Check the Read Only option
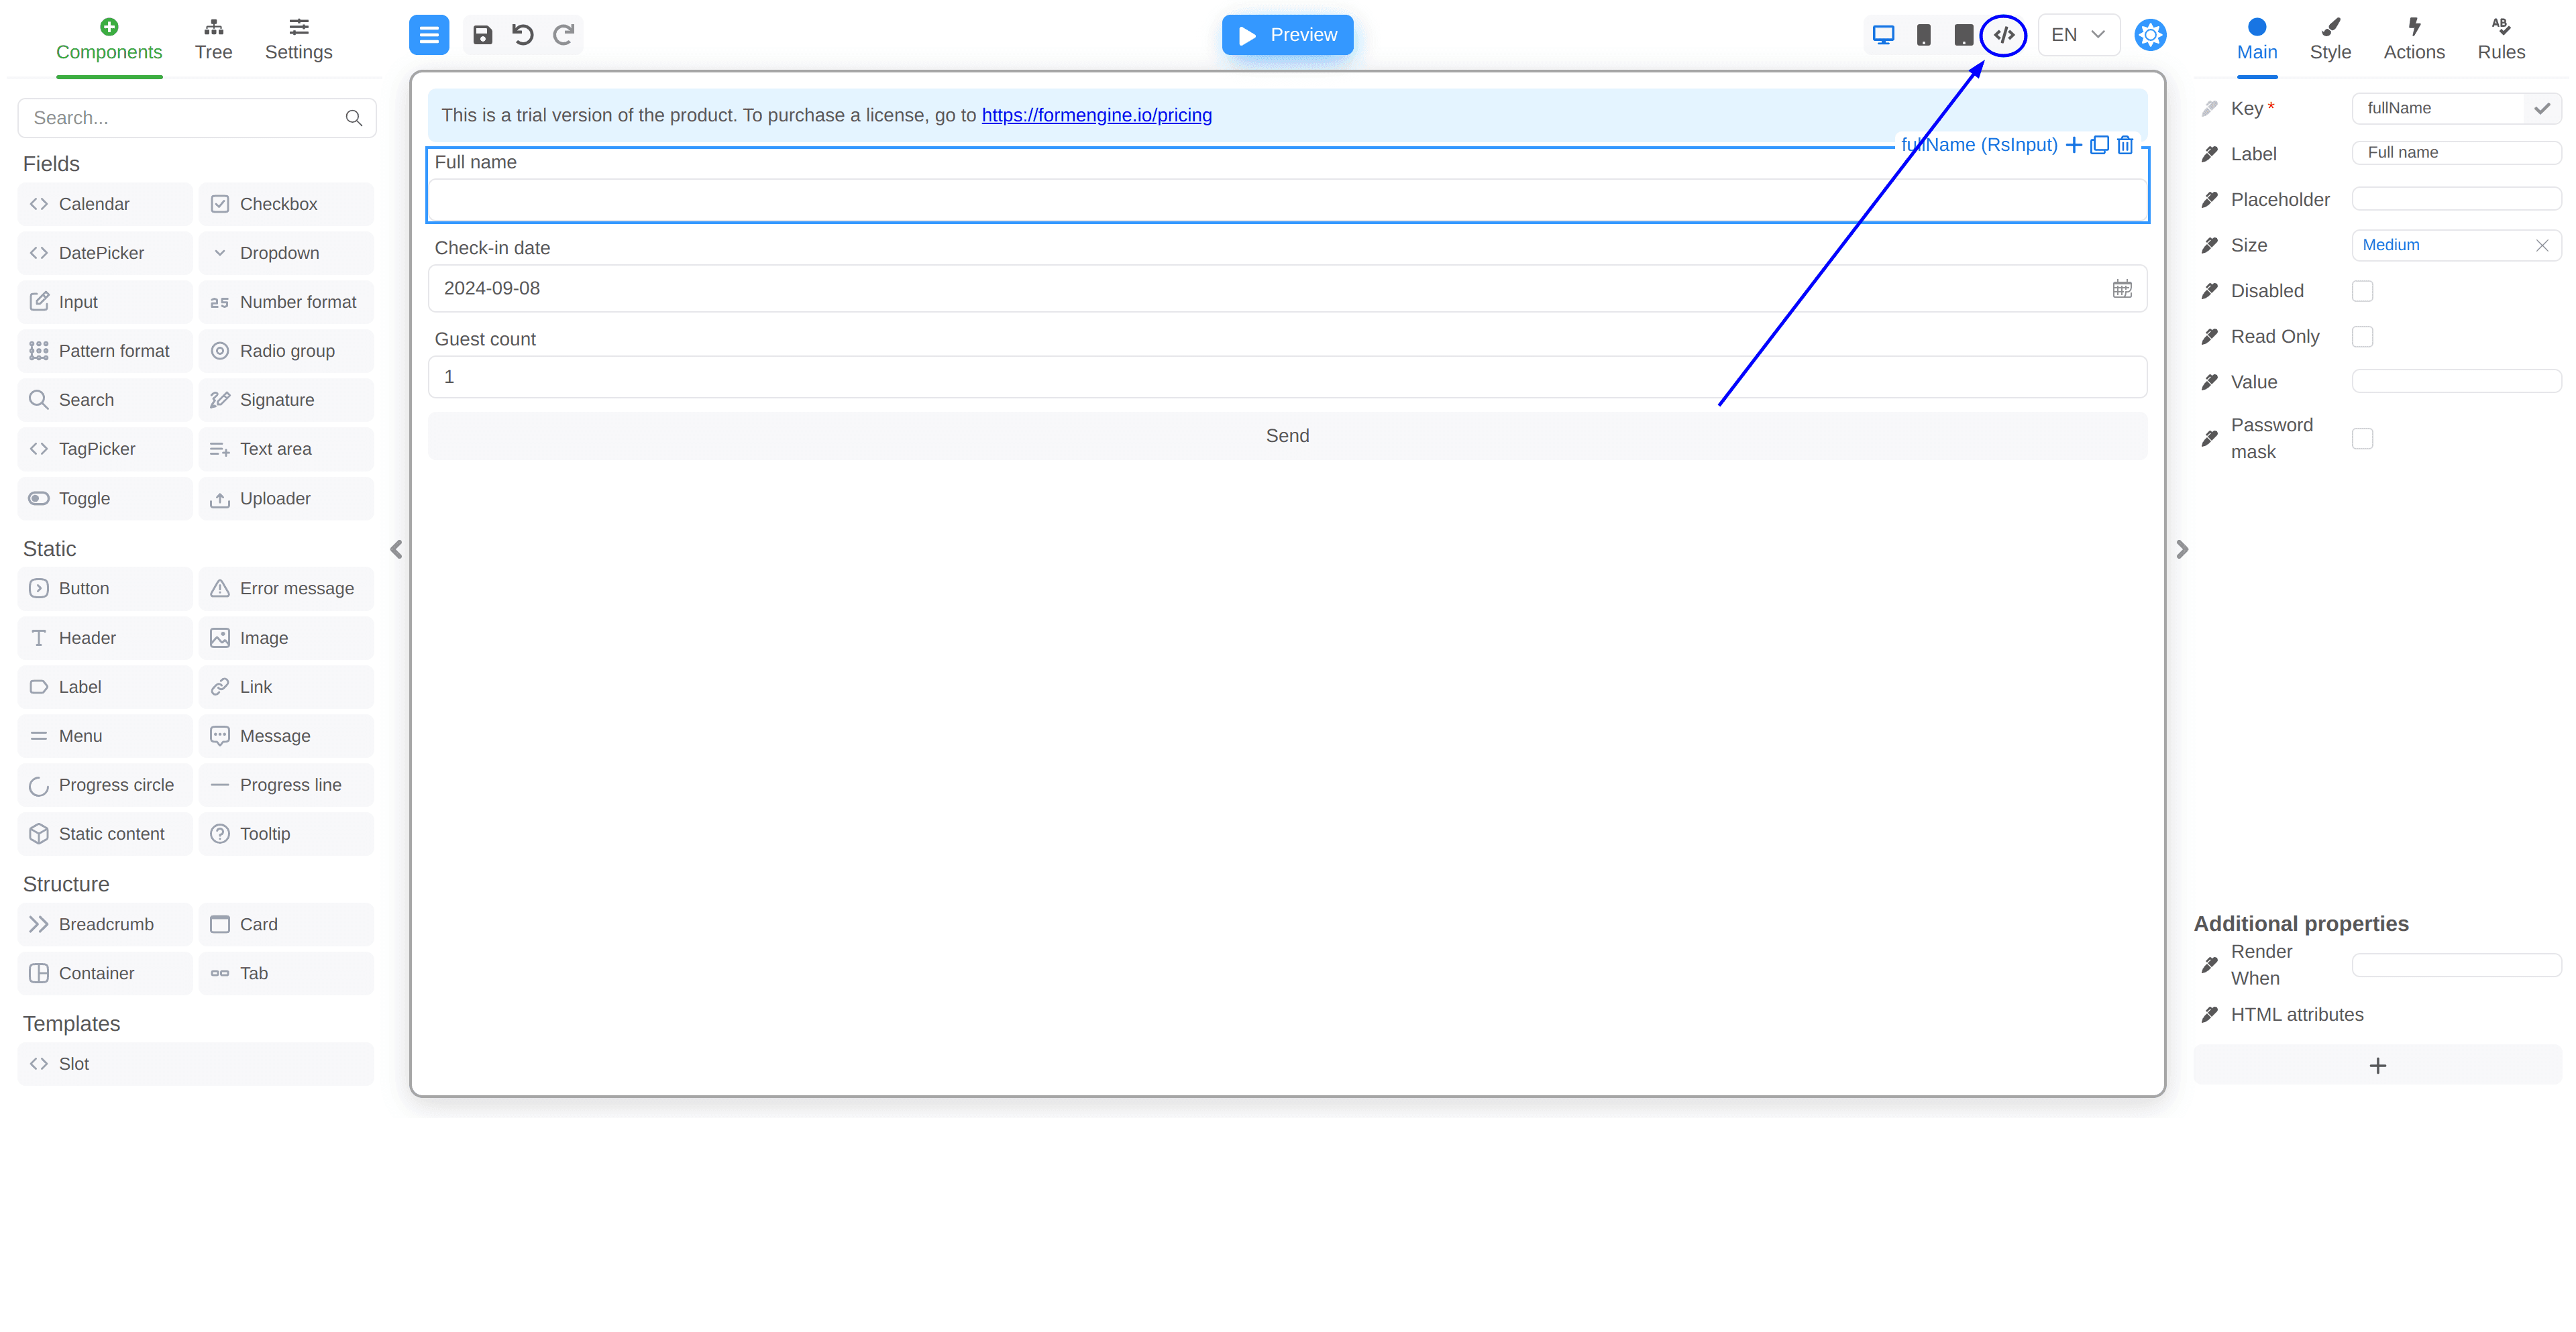 coord(2364,336)
